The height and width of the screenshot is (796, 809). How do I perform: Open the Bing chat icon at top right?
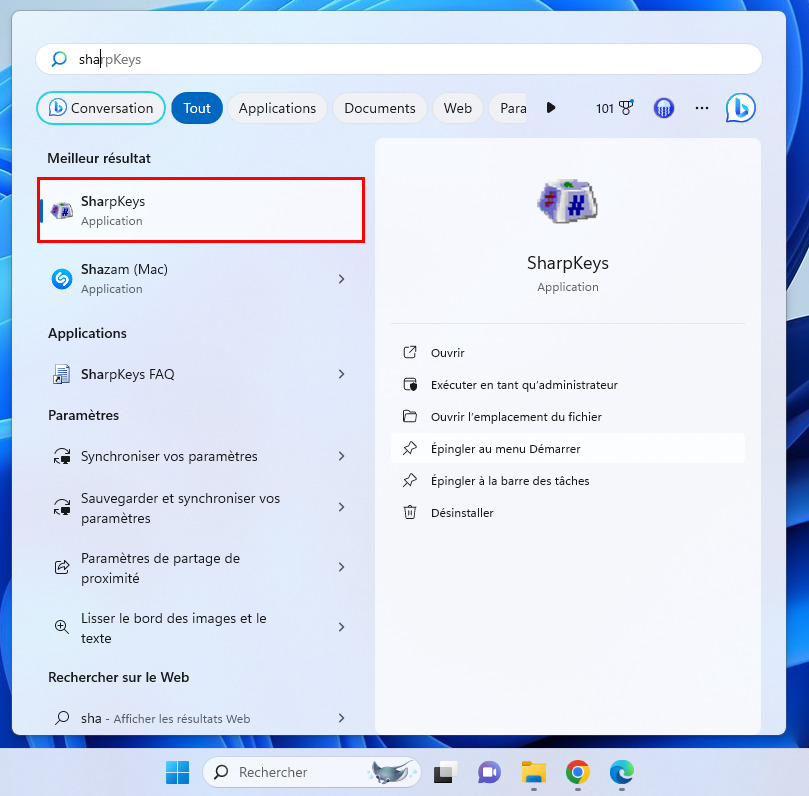[x=740, y=108]
